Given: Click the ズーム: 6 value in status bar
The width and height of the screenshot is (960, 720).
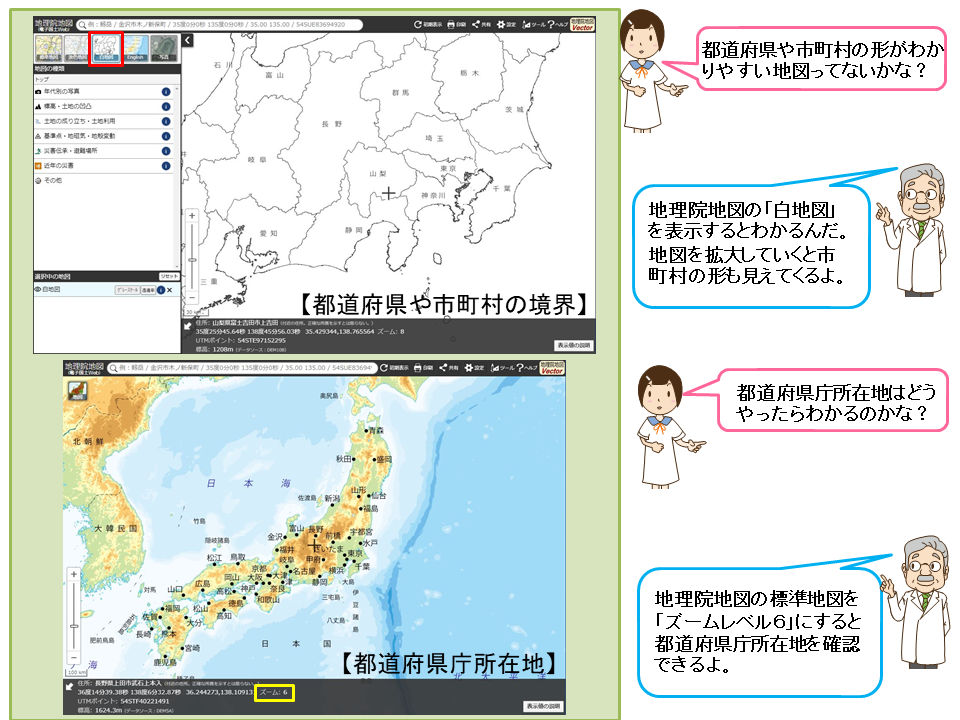Looking at the screenshot, I should (274, 692).
